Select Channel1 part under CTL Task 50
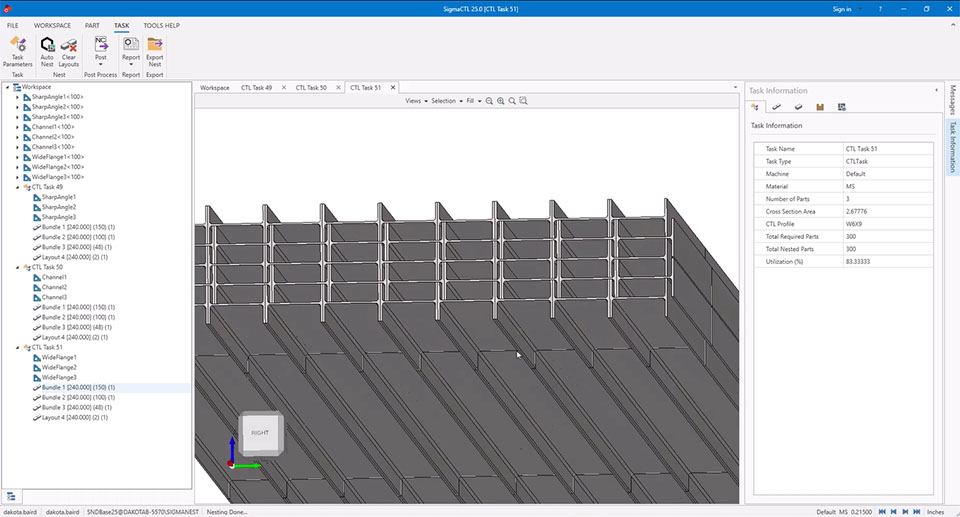 point(54,277)
